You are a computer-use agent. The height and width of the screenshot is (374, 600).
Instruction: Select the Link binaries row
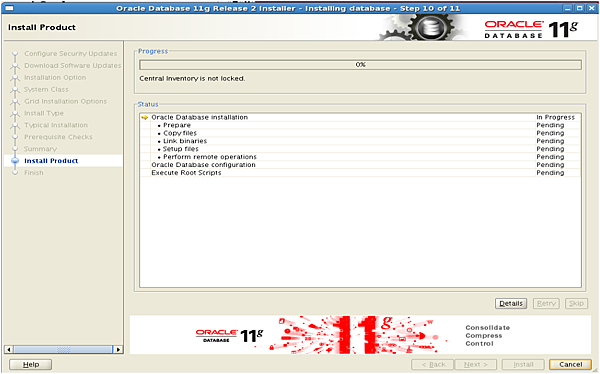click(360, 141)
